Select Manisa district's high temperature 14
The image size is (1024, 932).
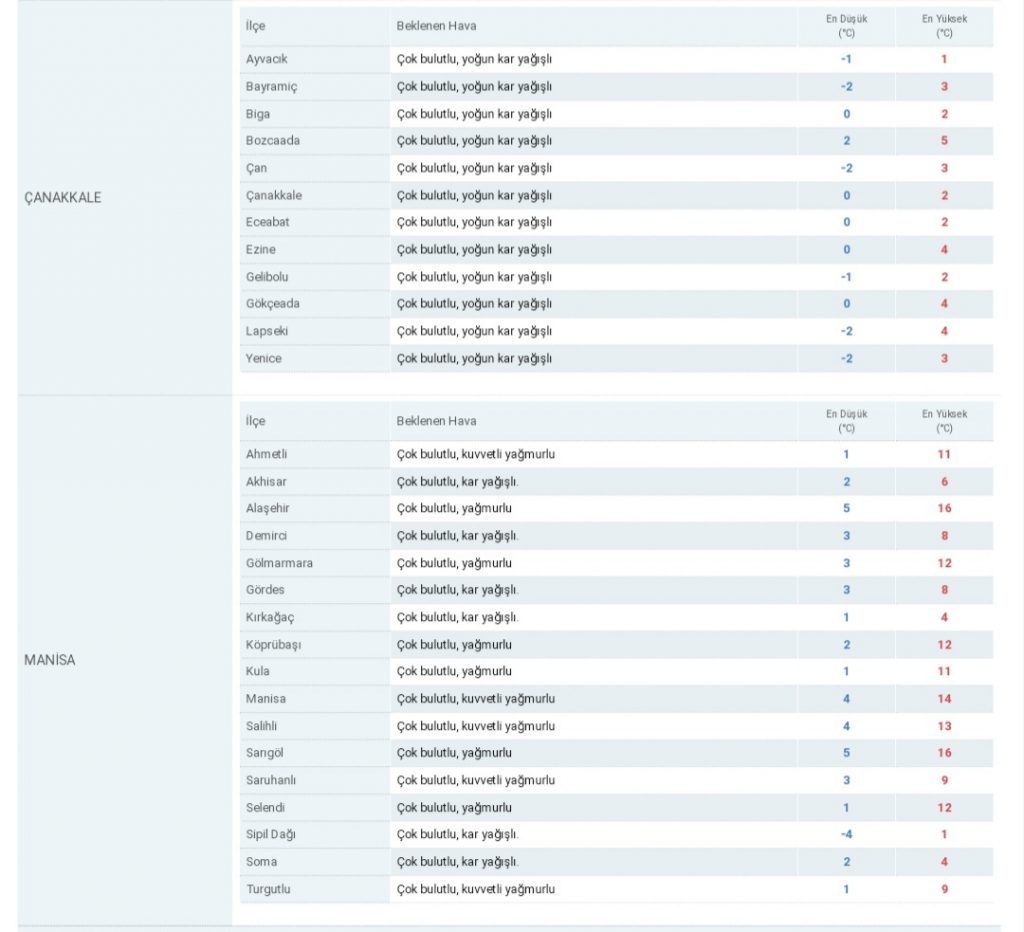click(944, 699)
